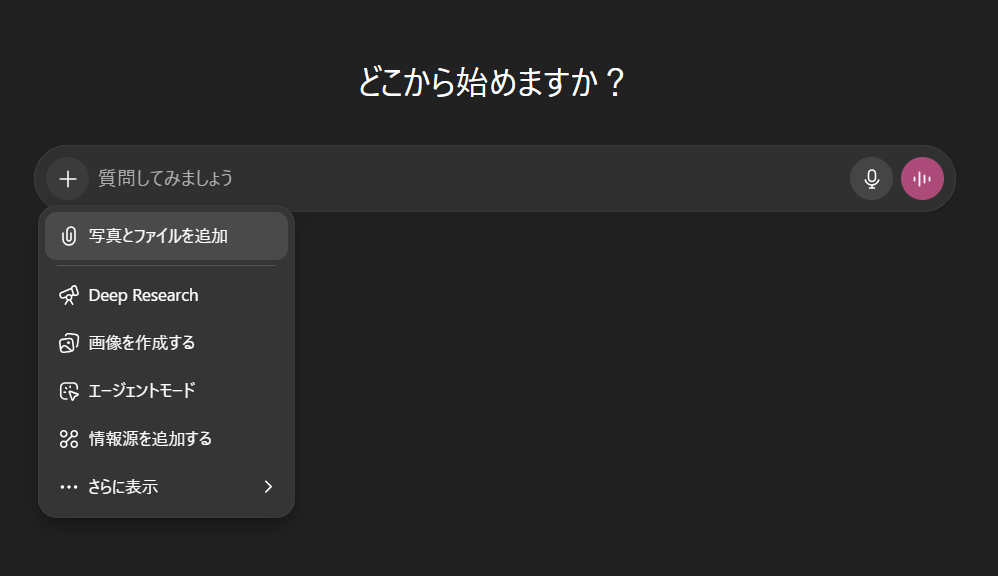The image size is (998, 576).
Task: Click the どこから始めますか？ heading text
Action: [491, 82]
